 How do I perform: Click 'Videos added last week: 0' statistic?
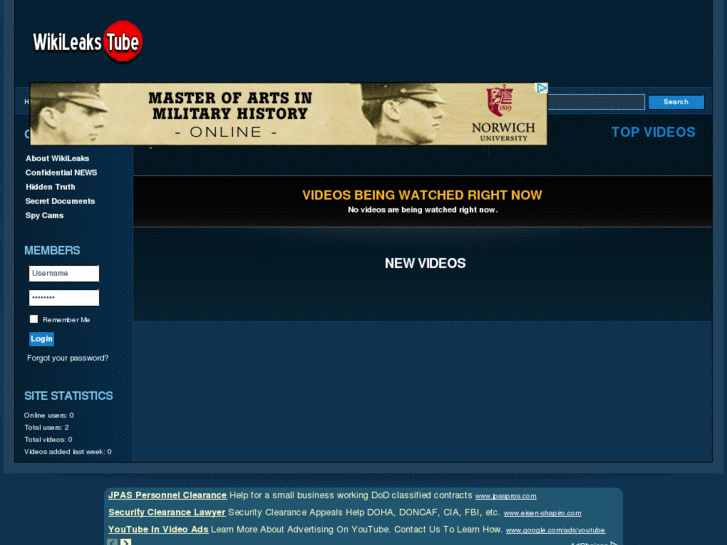(x=68, y=452)
